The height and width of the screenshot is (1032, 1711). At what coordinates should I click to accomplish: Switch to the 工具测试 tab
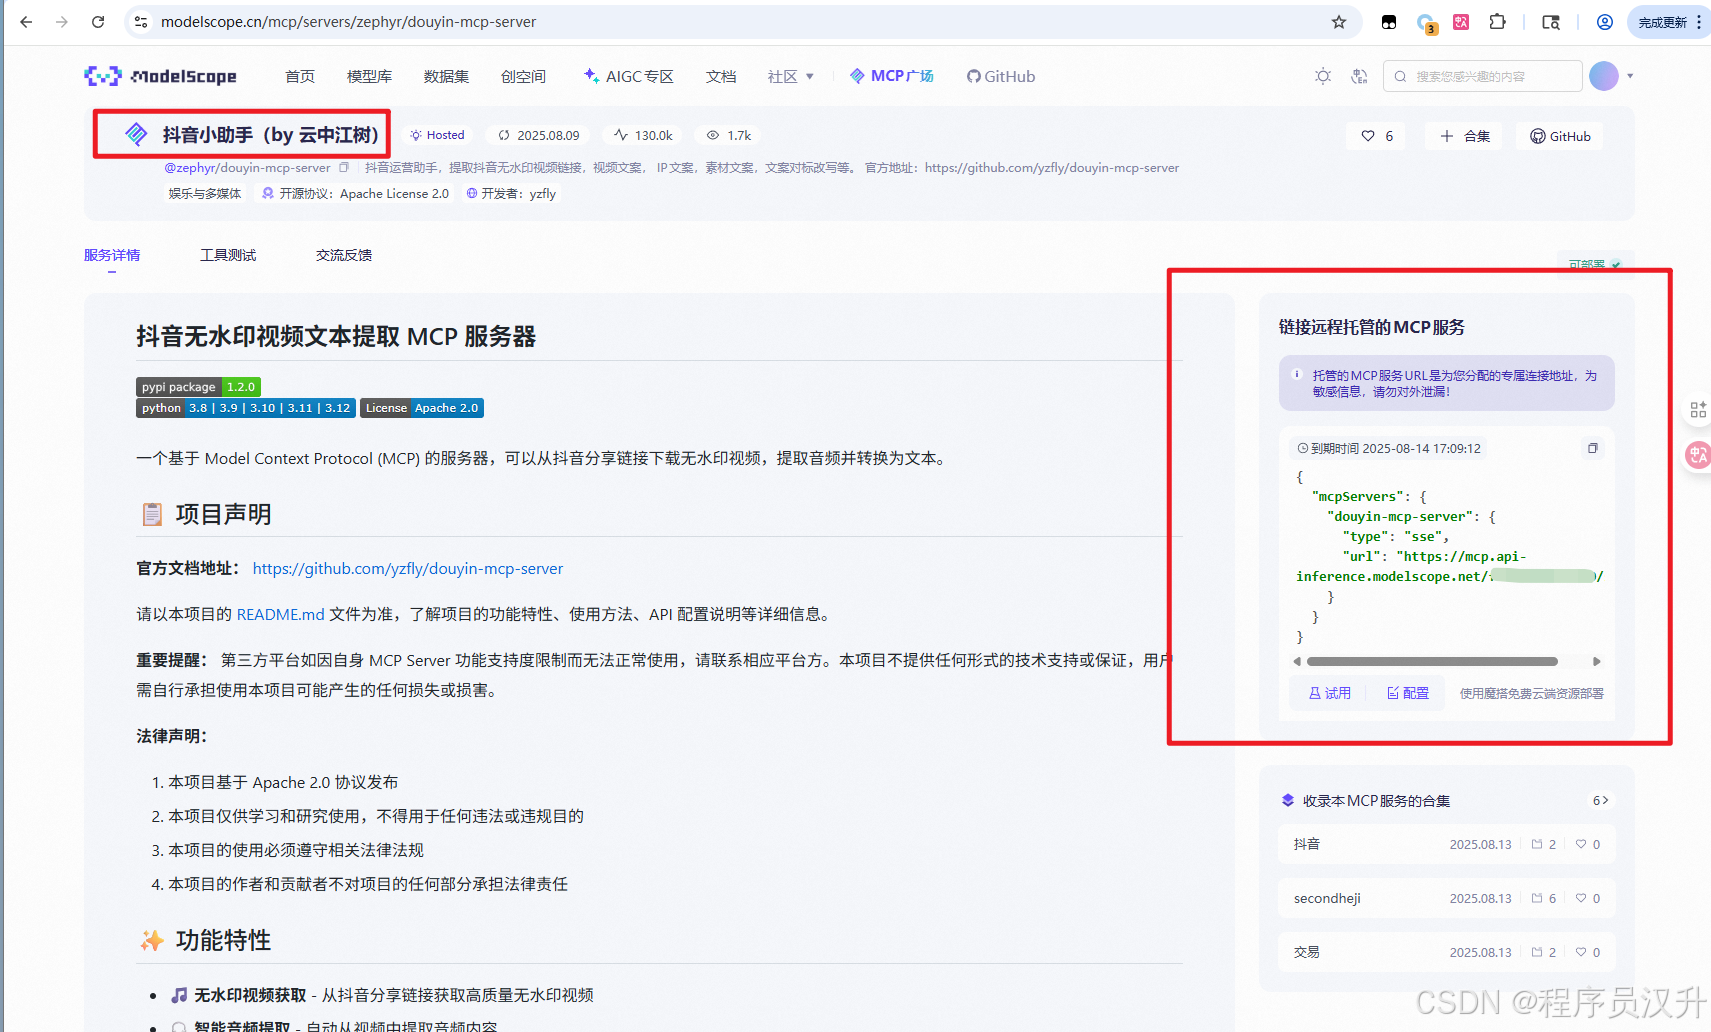coord(228,255)
